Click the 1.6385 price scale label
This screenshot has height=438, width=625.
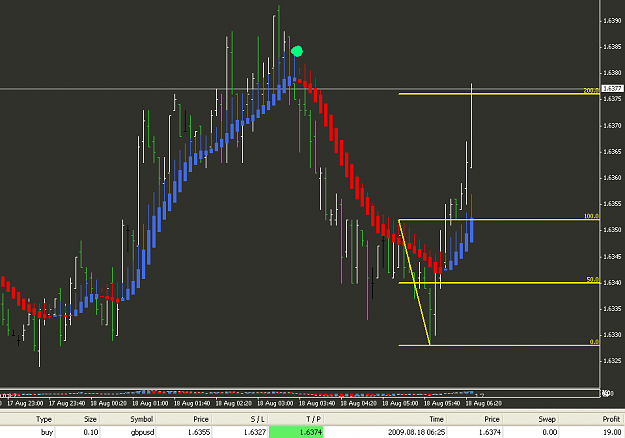pyautogui.click(x=612, y=47)
